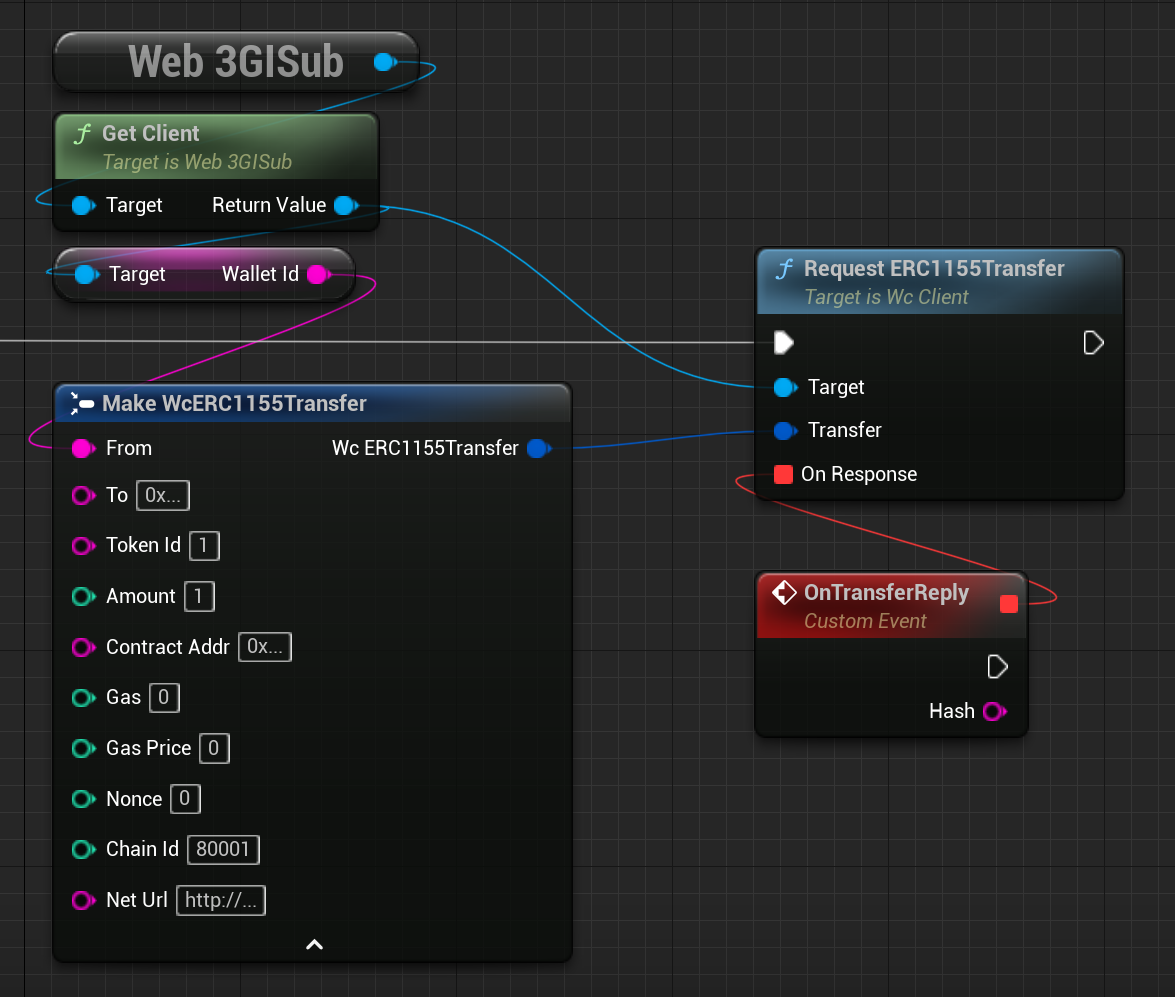1175x997 pixels.
Task: Click the Wc ERC1155Transfer output pin
Action: pyautogui.click(x=538, y=448)
